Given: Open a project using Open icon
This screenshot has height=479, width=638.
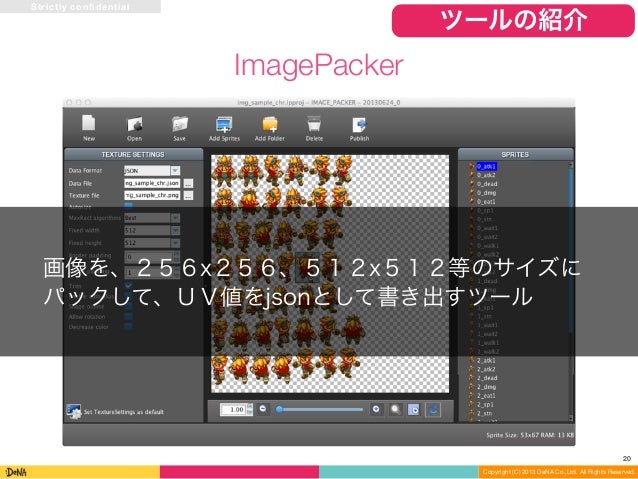Looking at the screenshot, I should (x=134, y=129).
